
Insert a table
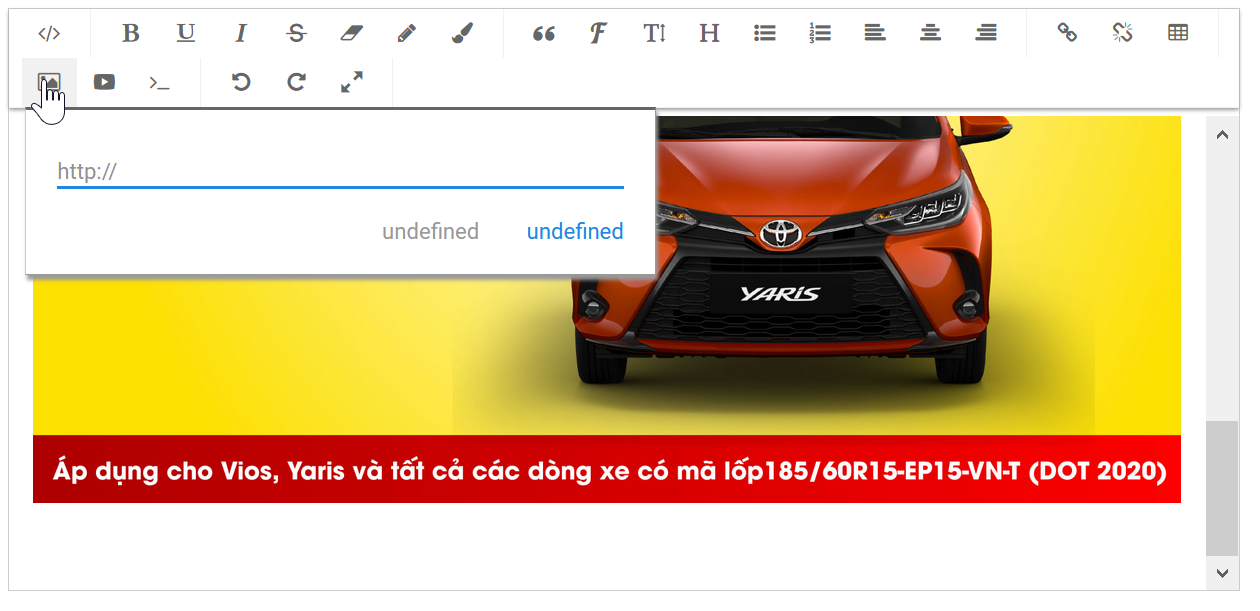pos(1178,33)
